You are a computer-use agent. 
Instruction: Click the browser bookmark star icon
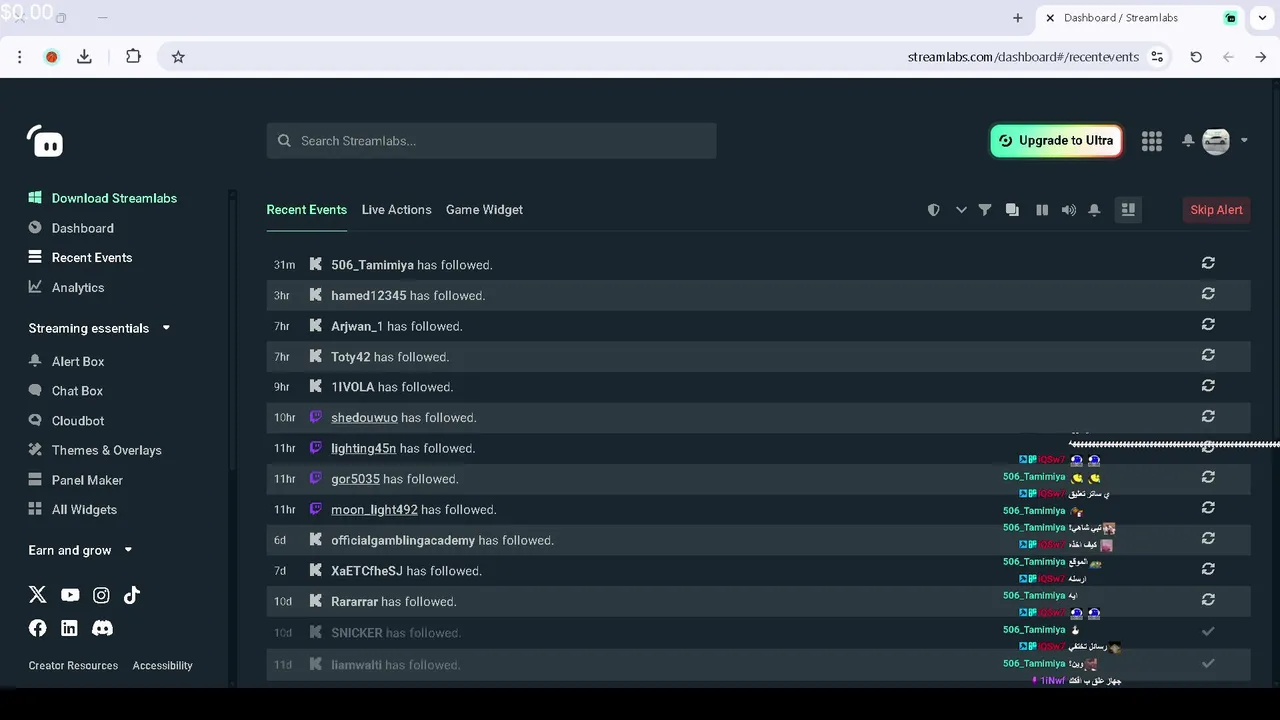(178, 57)
